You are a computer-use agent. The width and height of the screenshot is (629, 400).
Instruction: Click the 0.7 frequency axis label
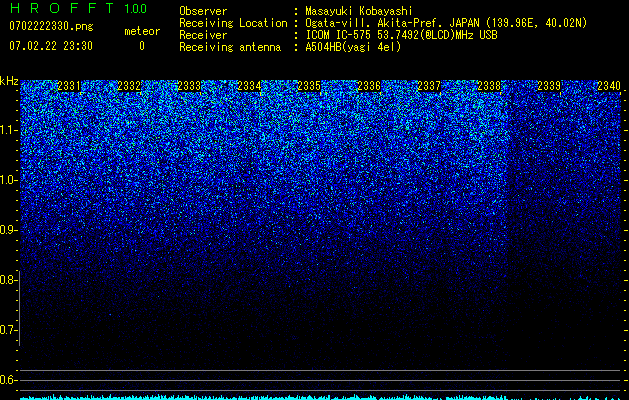coord(7,330)
